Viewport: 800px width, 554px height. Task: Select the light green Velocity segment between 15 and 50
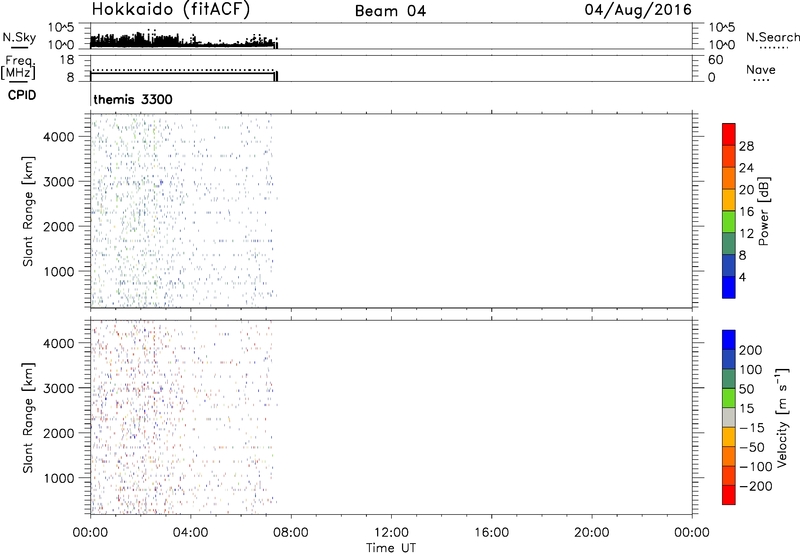click(729, 398)
